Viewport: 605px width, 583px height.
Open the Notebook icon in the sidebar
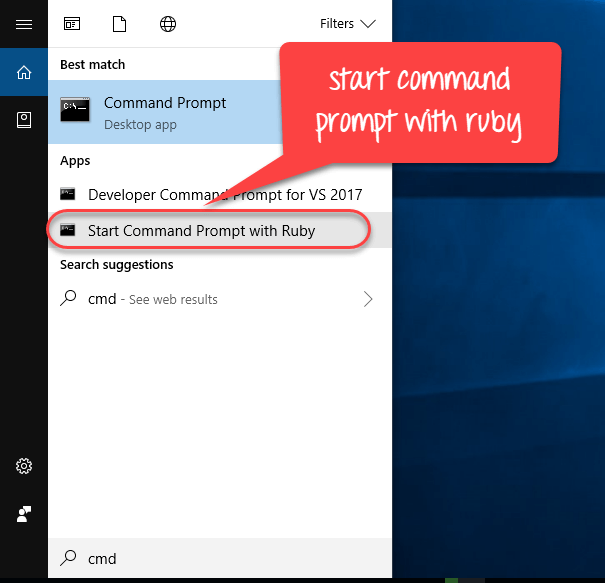[24, 120]
